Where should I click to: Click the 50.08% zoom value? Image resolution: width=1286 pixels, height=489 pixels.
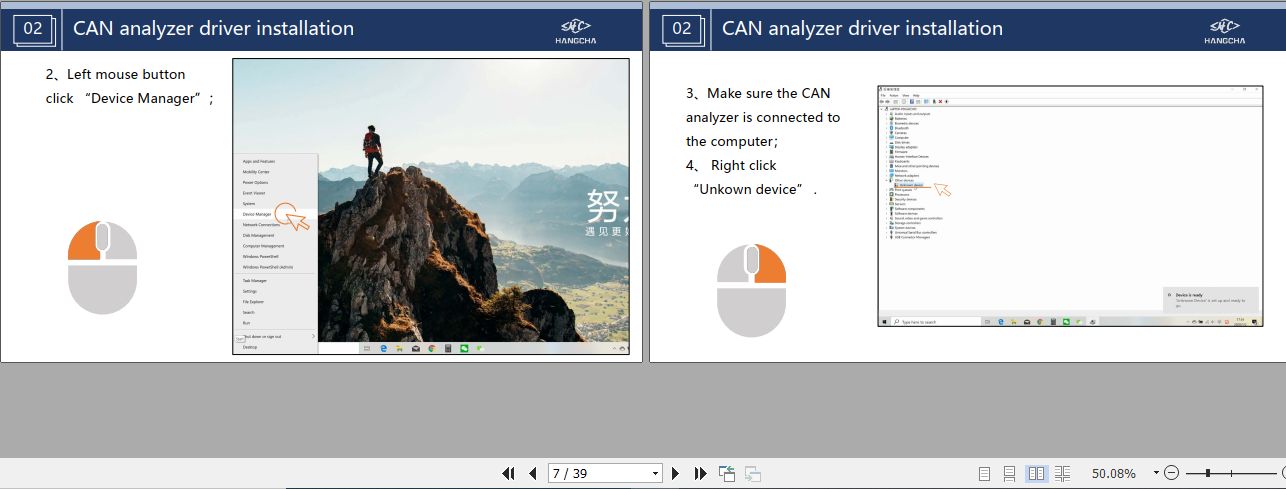click(1114, 473)
